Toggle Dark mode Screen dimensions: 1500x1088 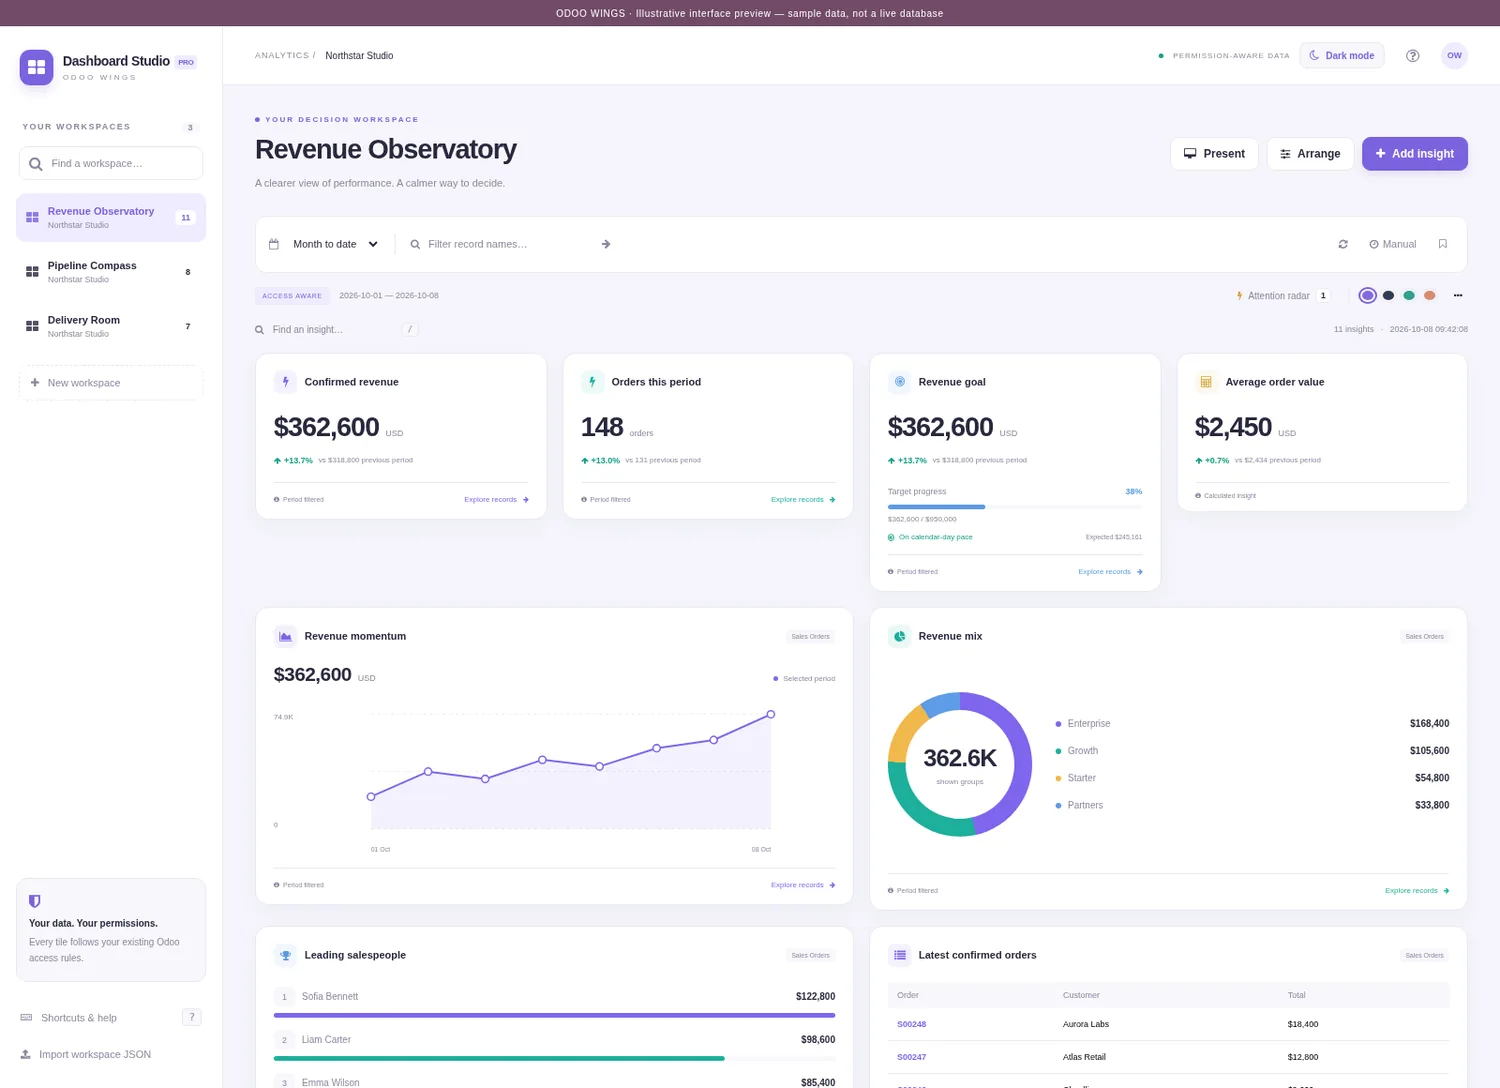1342,56
